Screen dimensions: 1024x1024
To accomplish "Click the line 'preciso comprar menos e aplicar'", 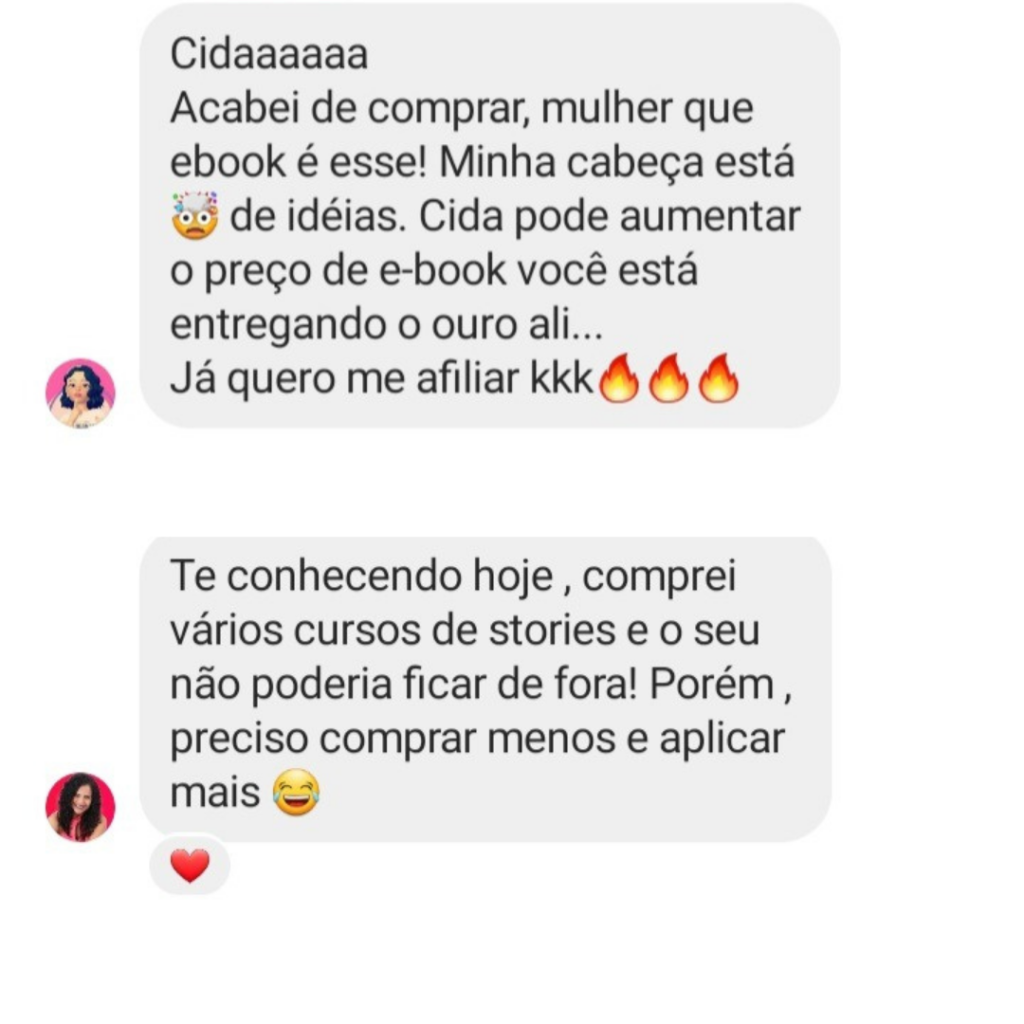I will tap(477, 739).
